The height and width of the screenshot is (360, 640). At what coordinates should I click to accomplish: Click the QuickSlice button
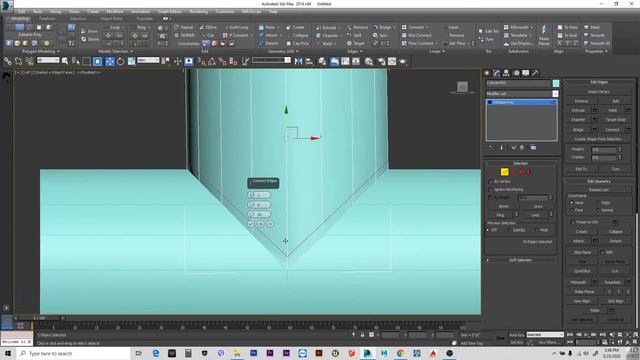pyautogui.click(x=582, y=271)
